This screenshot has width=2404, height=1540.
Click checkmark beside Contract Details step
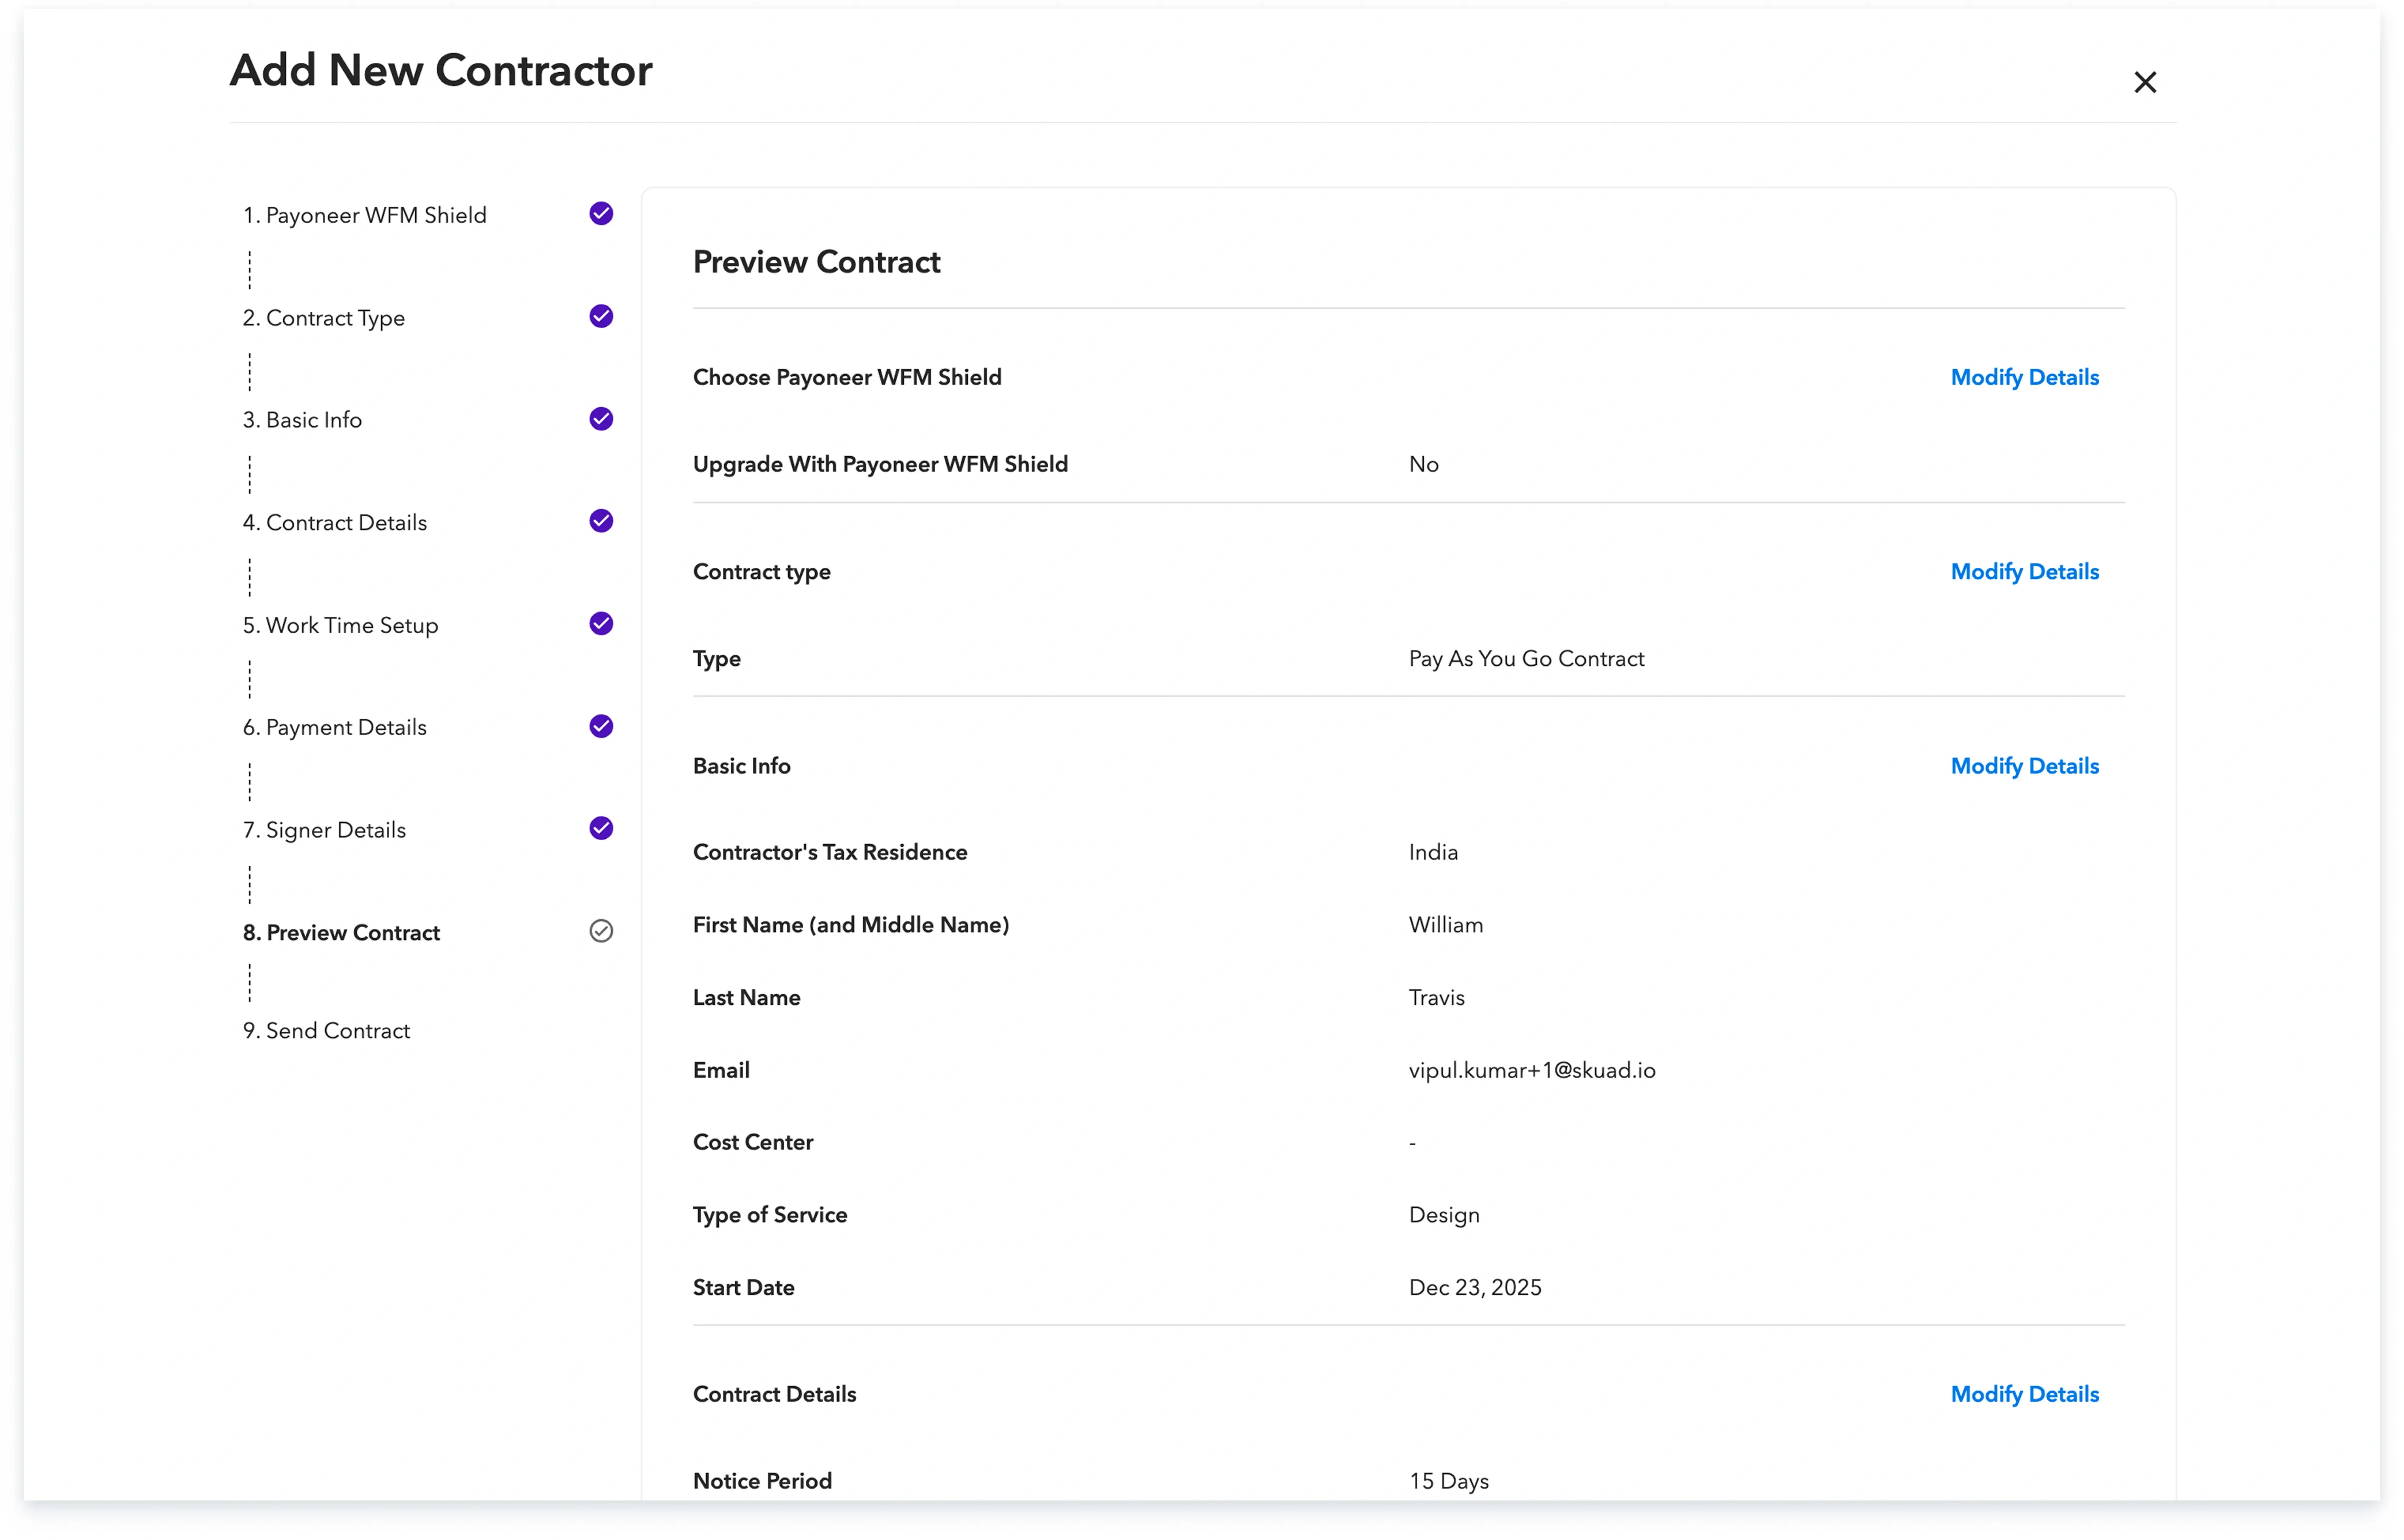coord(601,521)
